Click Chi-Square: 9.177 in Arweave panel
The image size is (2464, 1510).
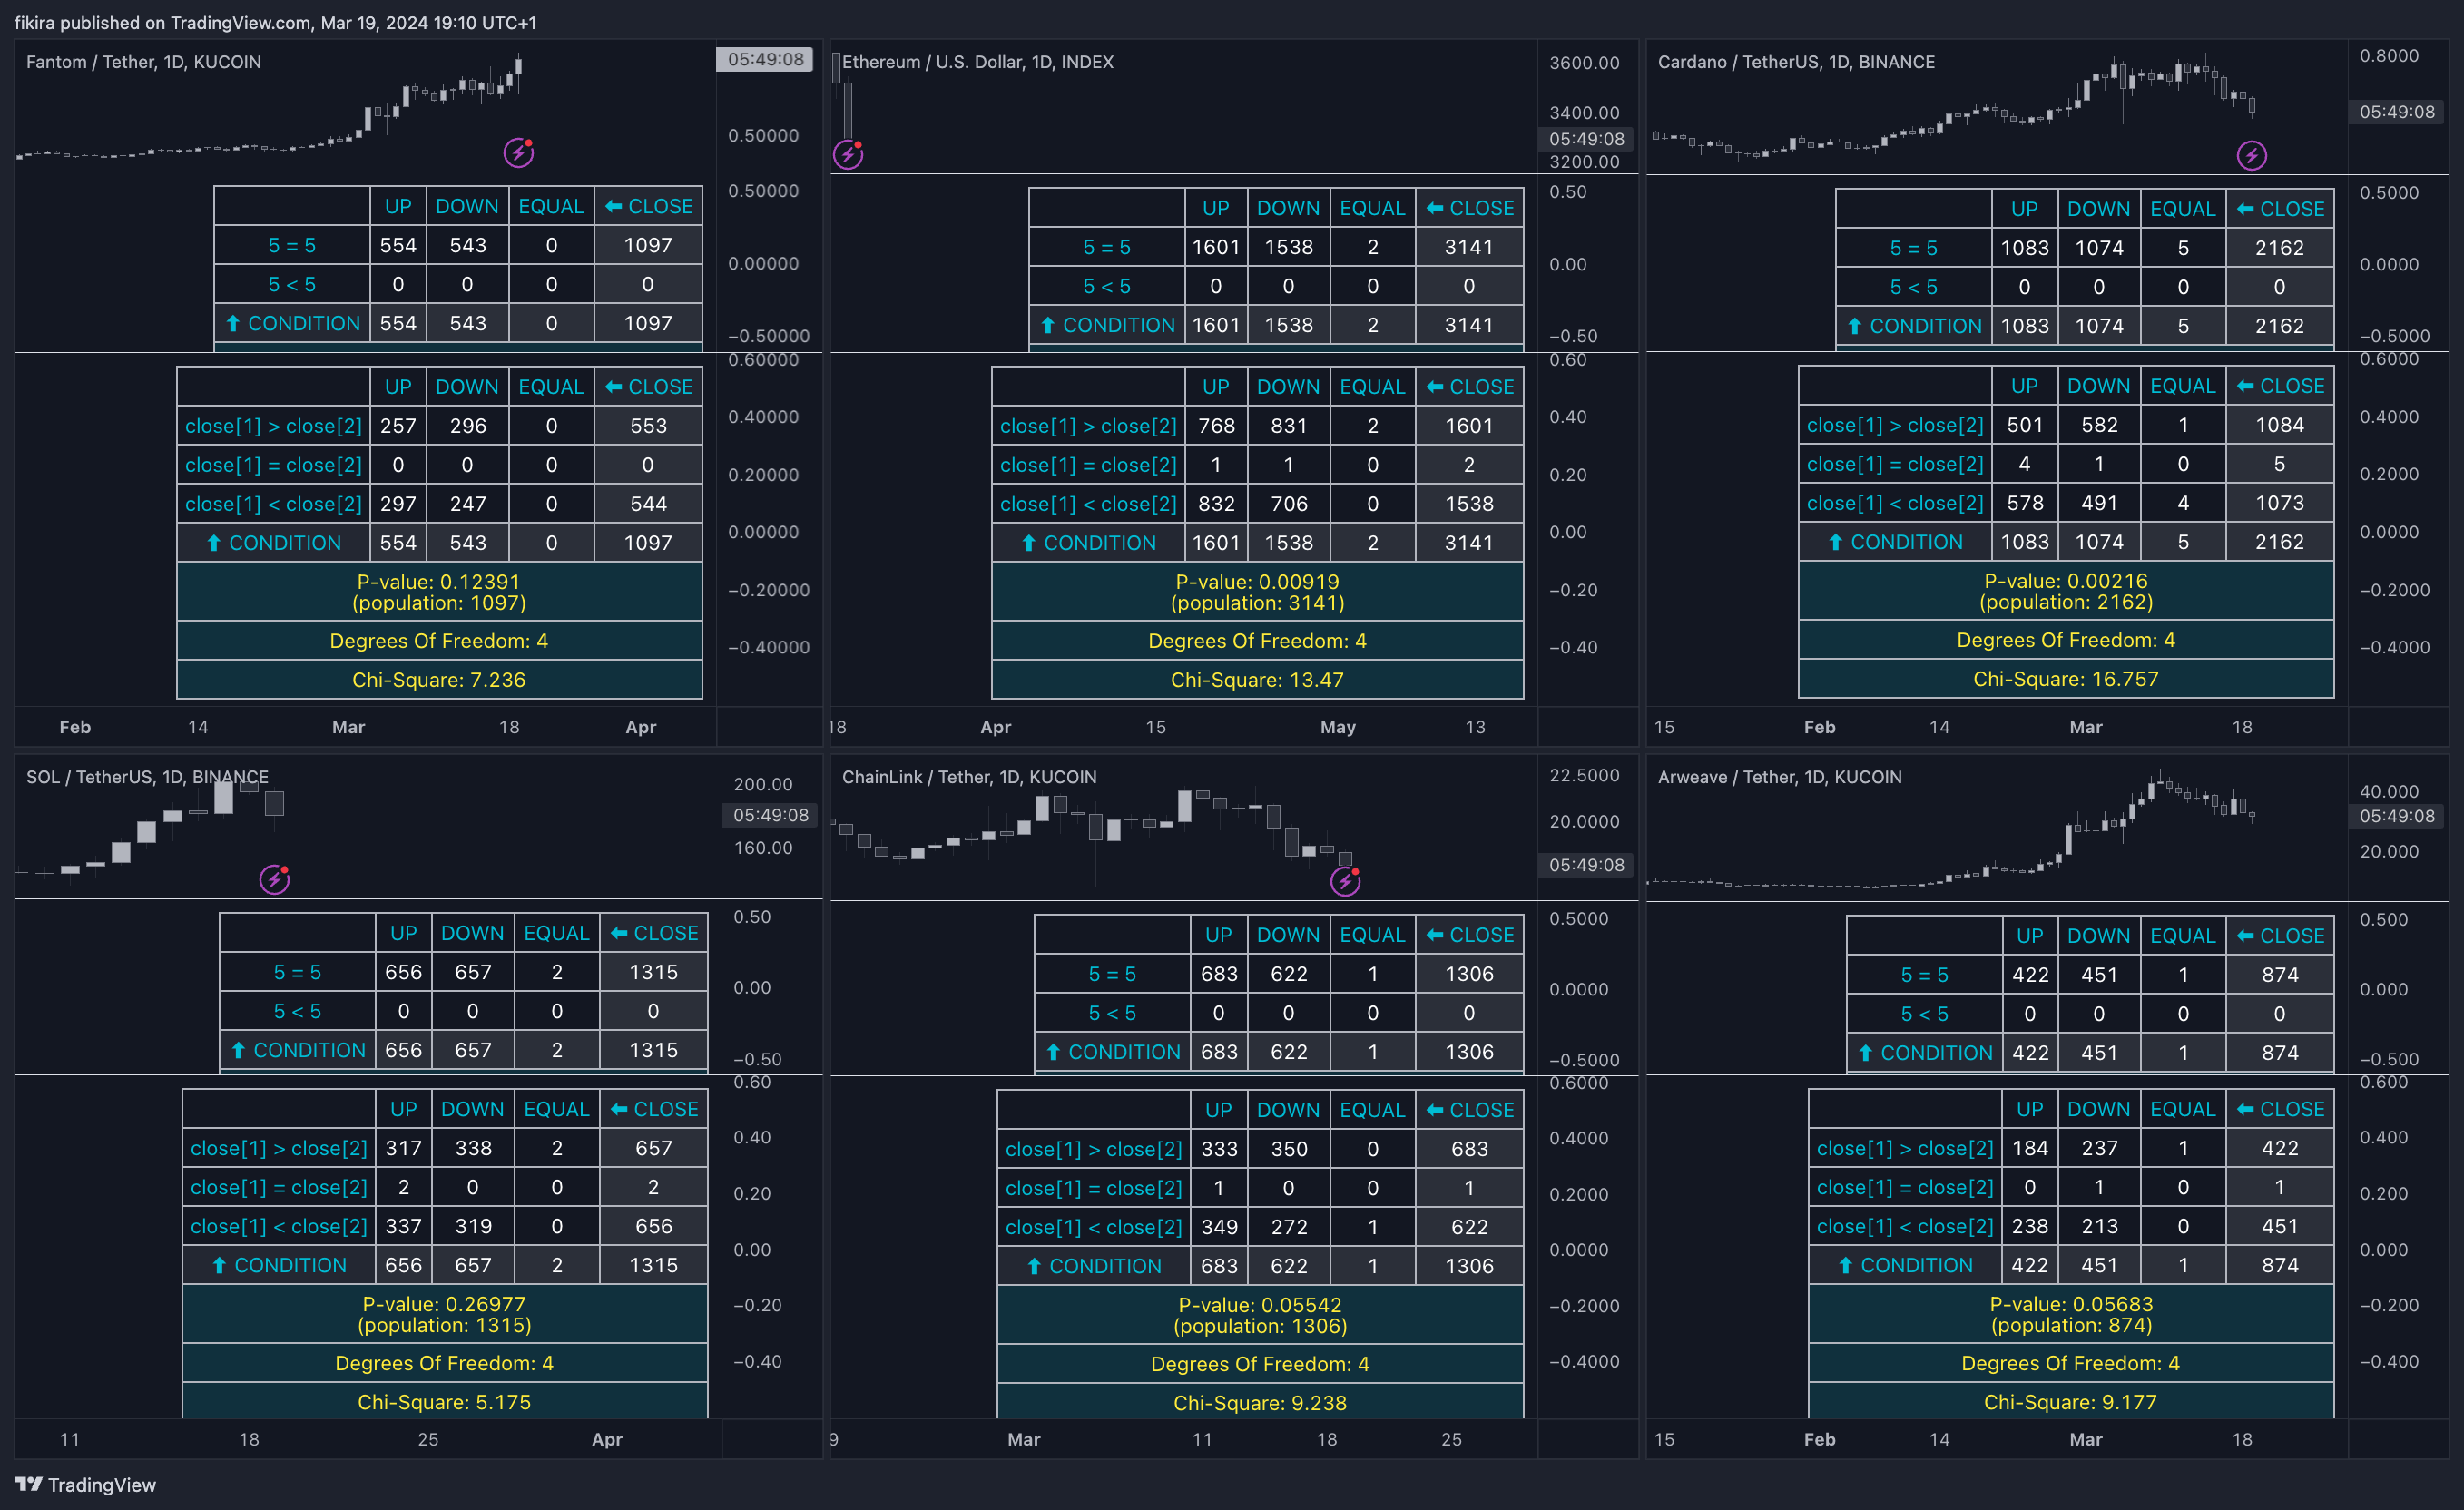pos(2071,1401)
